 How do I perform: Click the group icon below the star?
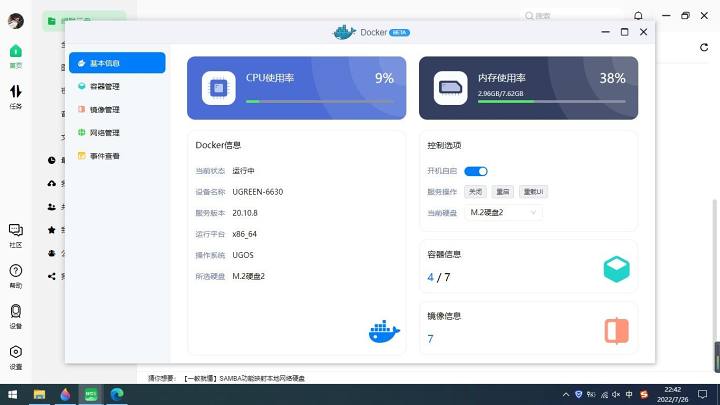(x=51, y=253)
